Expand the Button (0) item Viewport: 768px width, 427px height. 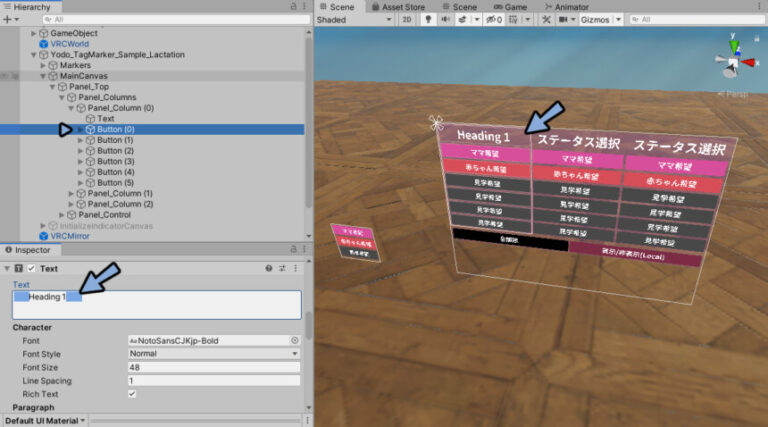tap(80, 129)
